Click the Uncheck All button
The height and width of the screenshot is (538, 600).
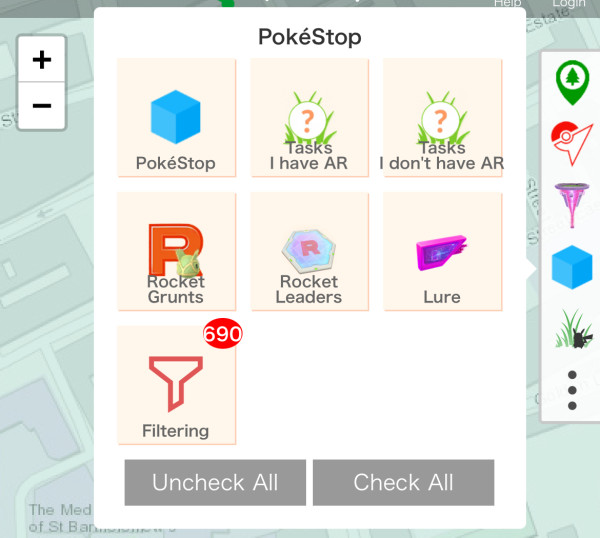[x=215, y=483]
